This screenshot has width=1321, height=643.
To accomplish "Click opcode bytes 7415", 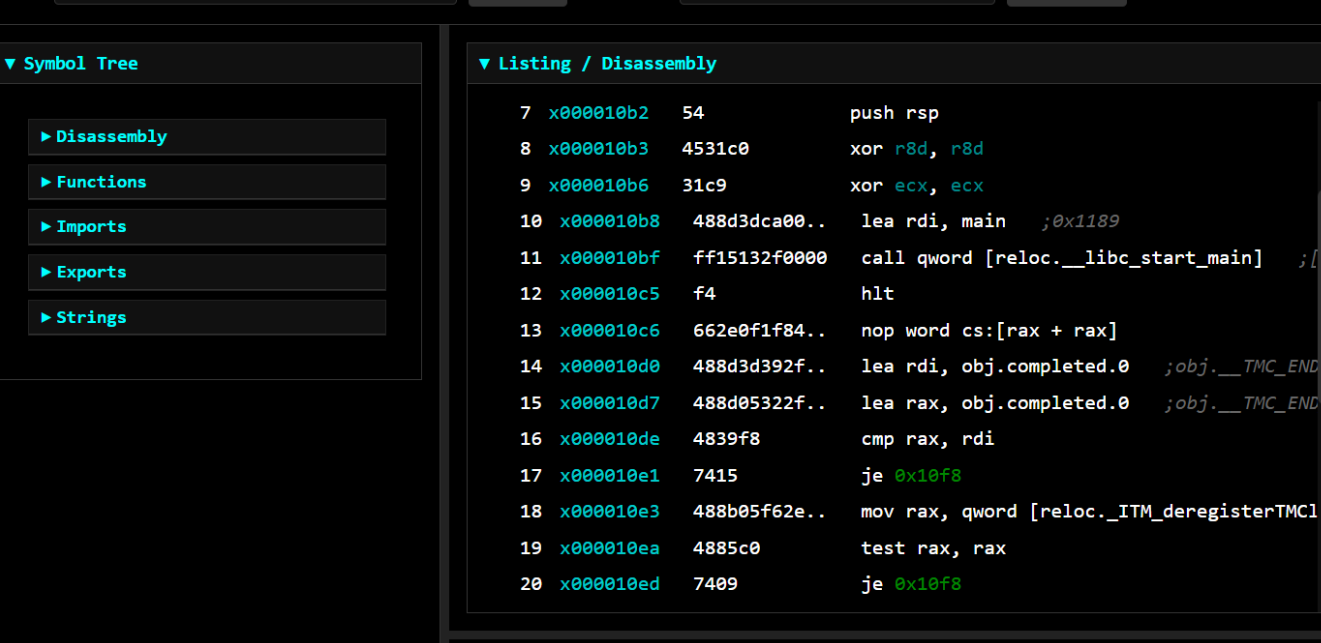I will click(715, 475).
